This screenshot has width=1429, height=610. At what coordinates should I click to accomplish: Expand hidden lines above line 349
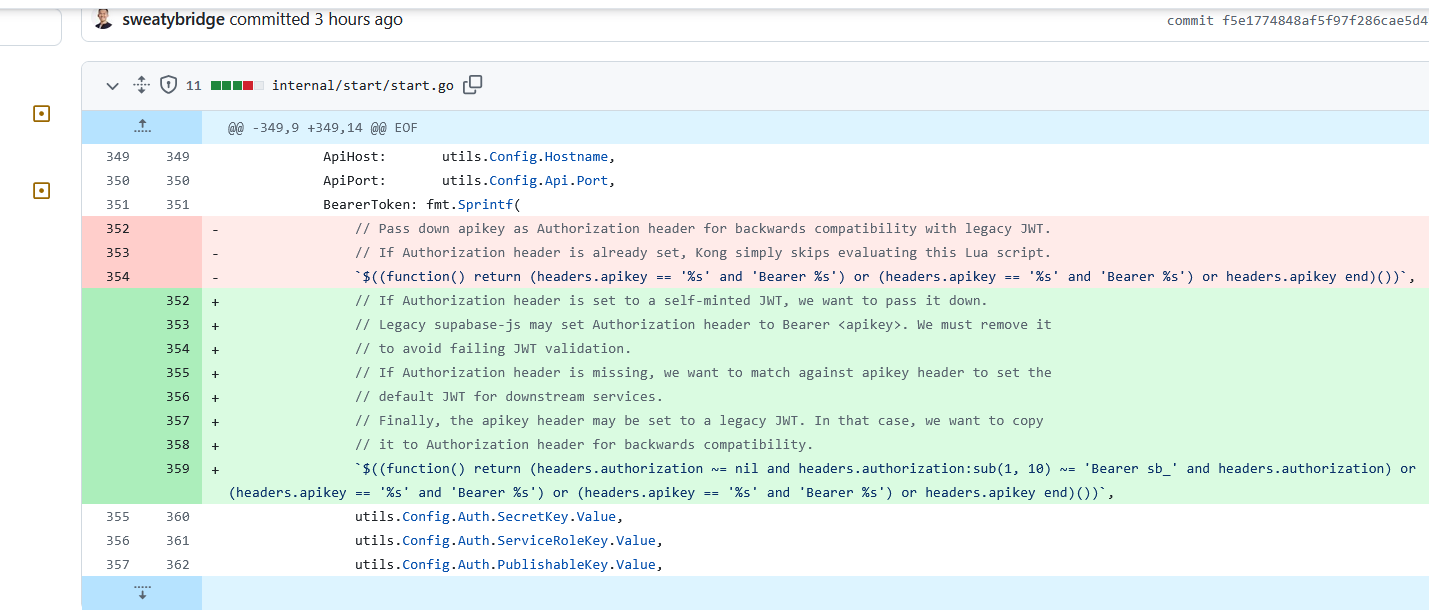coord(142,127)
